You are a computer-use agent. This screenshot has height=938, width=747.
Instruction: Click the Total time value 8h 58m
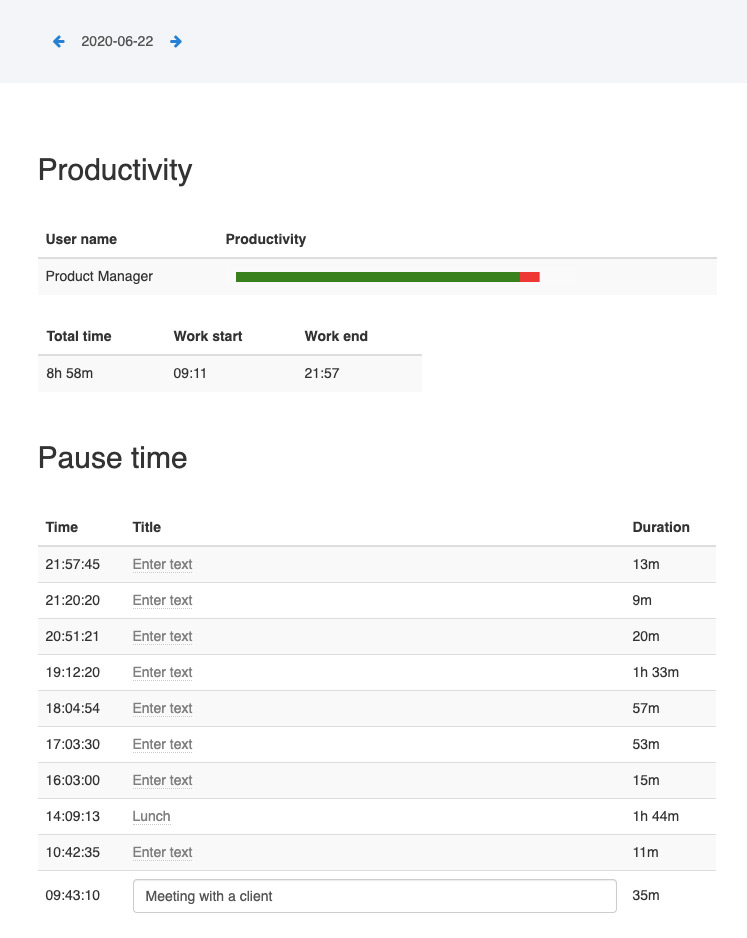click(x=69, y=373)
